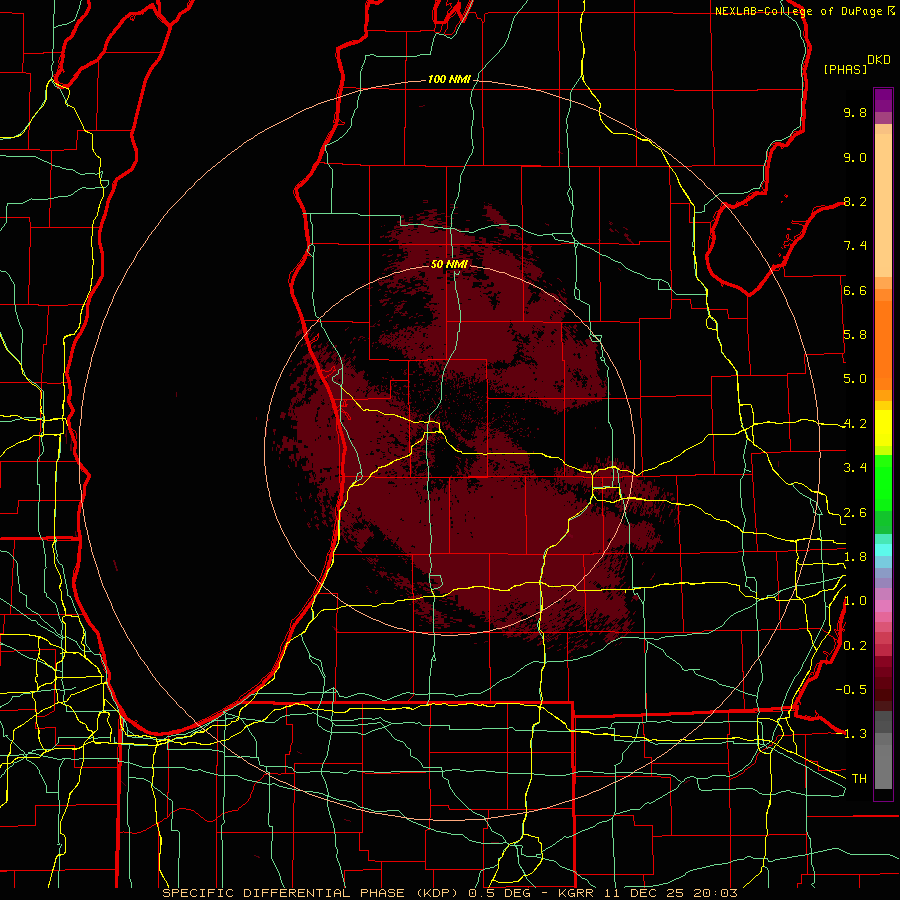Click the pink segment of color bar
Viewport: 900px width, 900px height.
[x=883, y=606]
